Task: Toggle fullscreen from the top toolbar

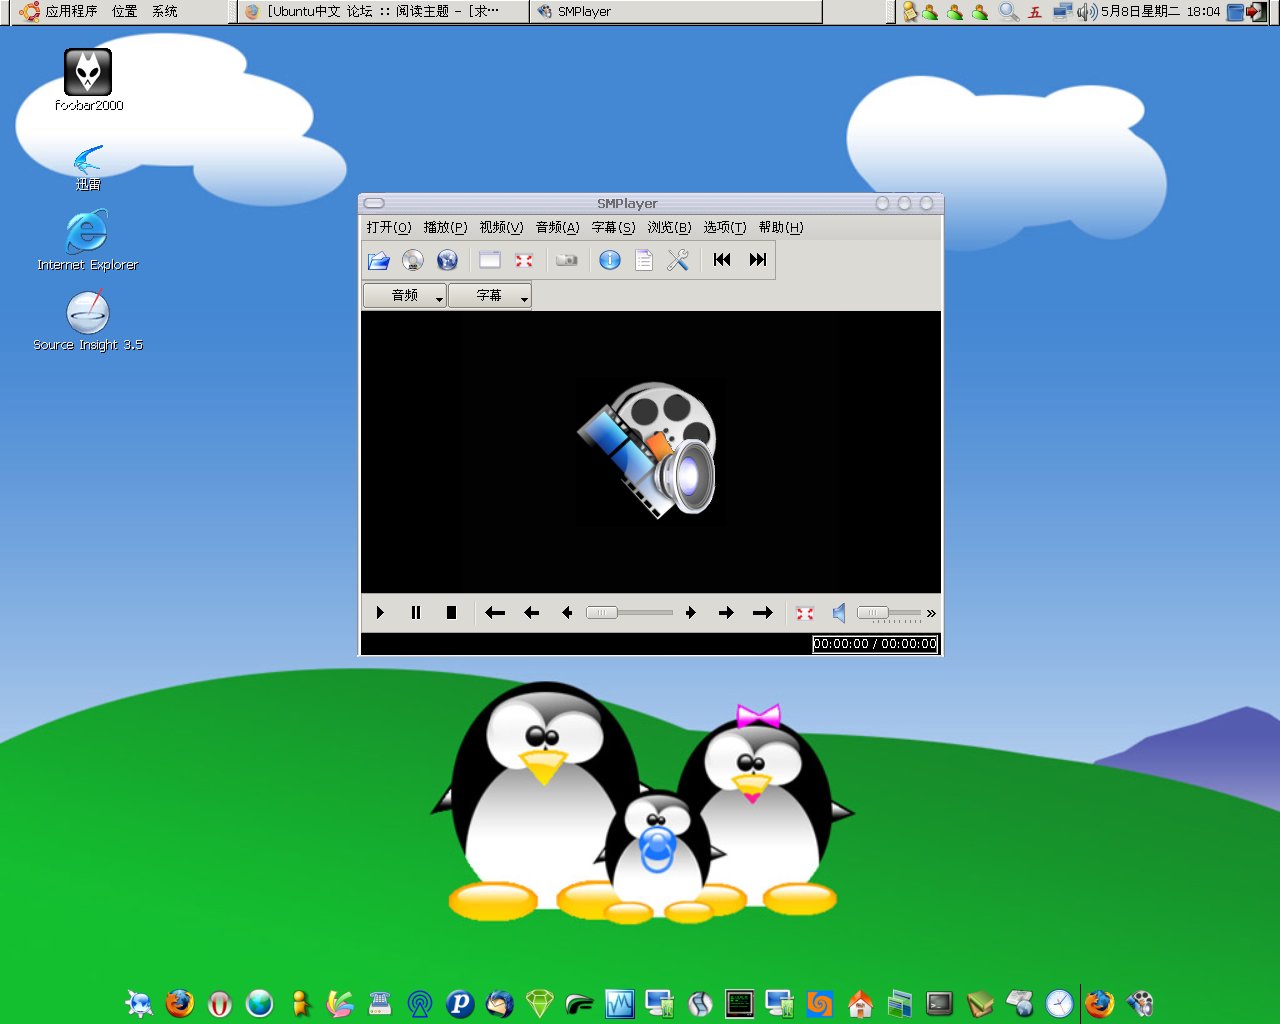Action: pos(524,260)
